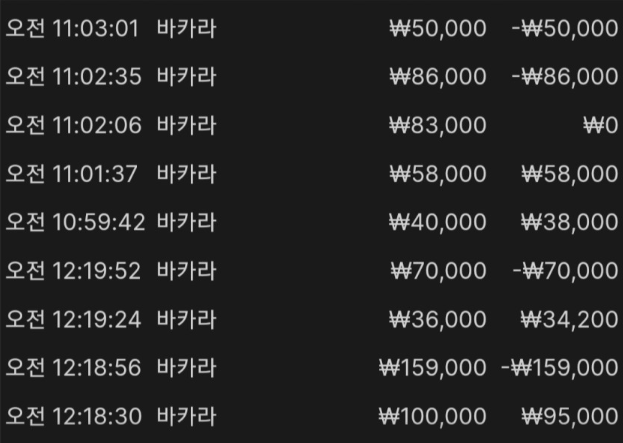Click the ₩0 result value
Viewport: 623px width, 443px height.
600,125
